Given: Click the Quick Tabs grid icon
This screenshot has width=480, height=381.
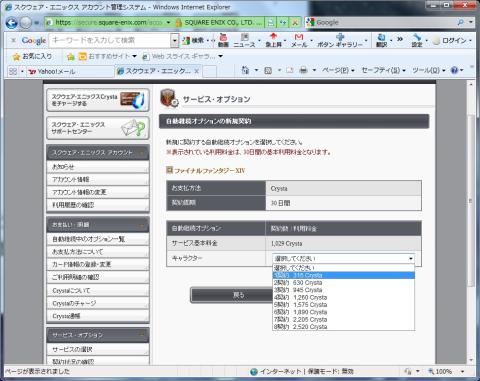Looking at the screenshot, I should click(x=13, y=71).
